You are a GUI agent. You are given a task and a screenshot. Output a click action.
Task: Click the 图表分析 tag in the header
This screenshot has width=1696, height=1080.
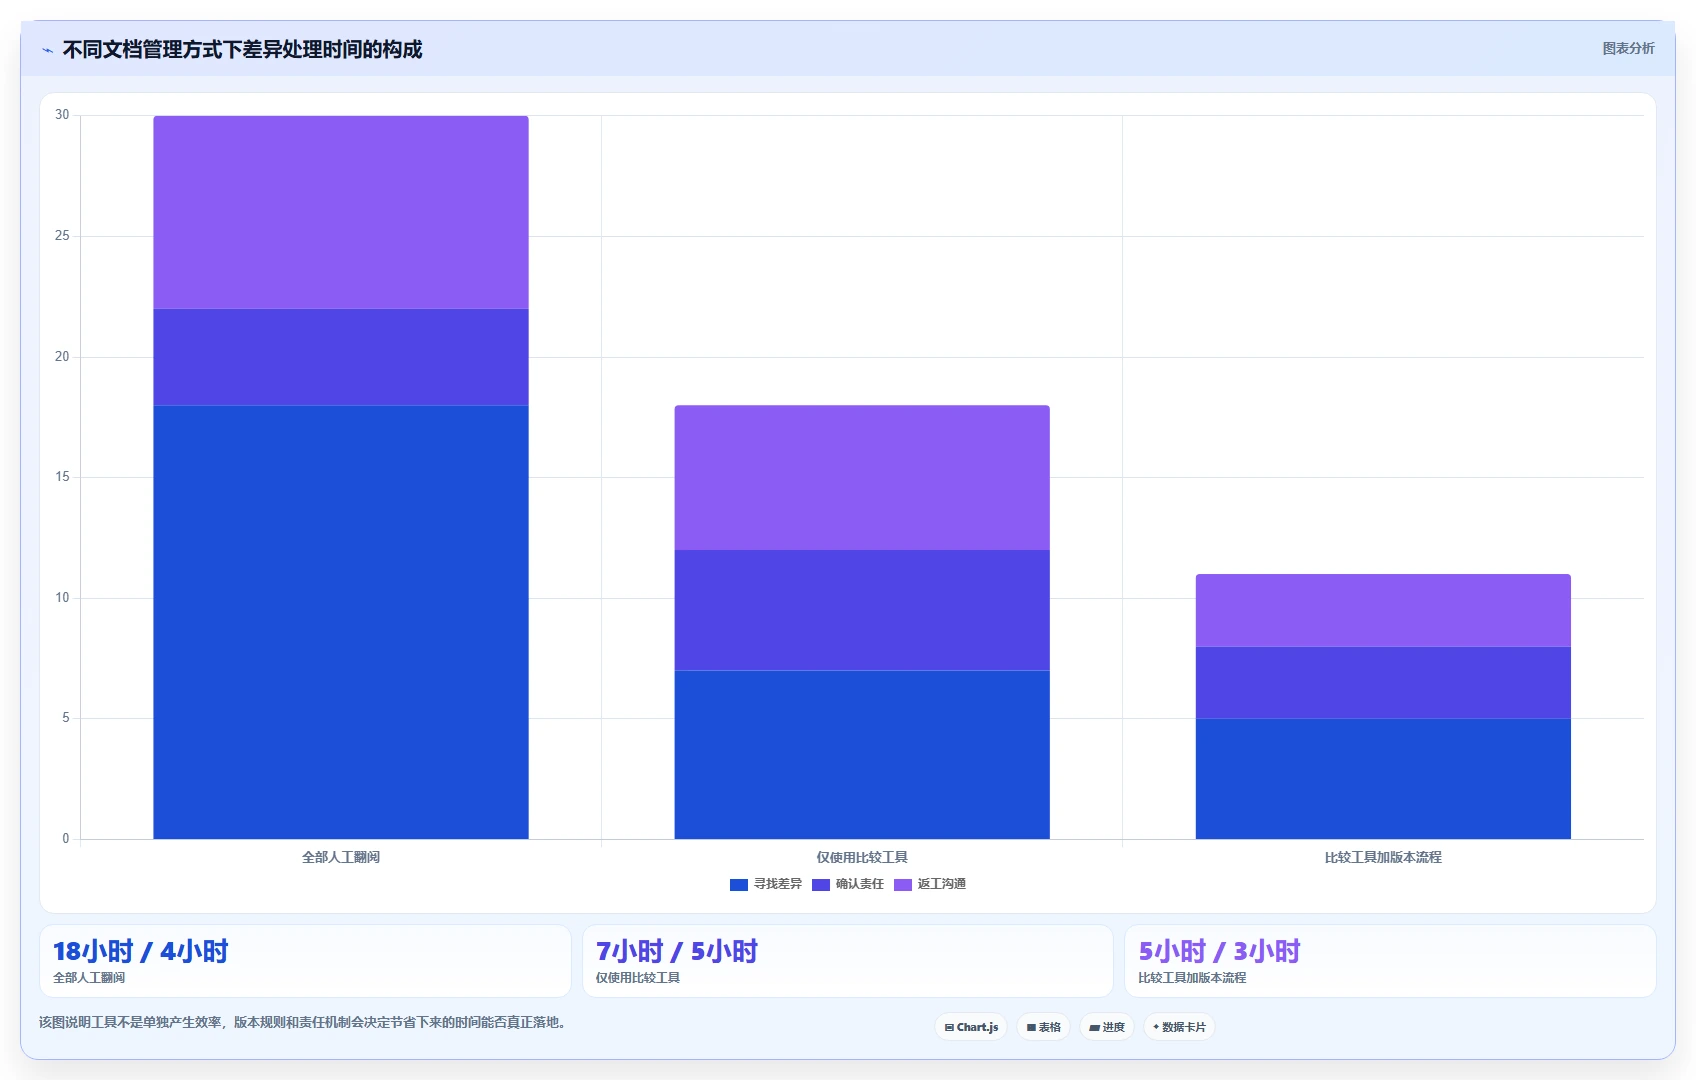1628,48
